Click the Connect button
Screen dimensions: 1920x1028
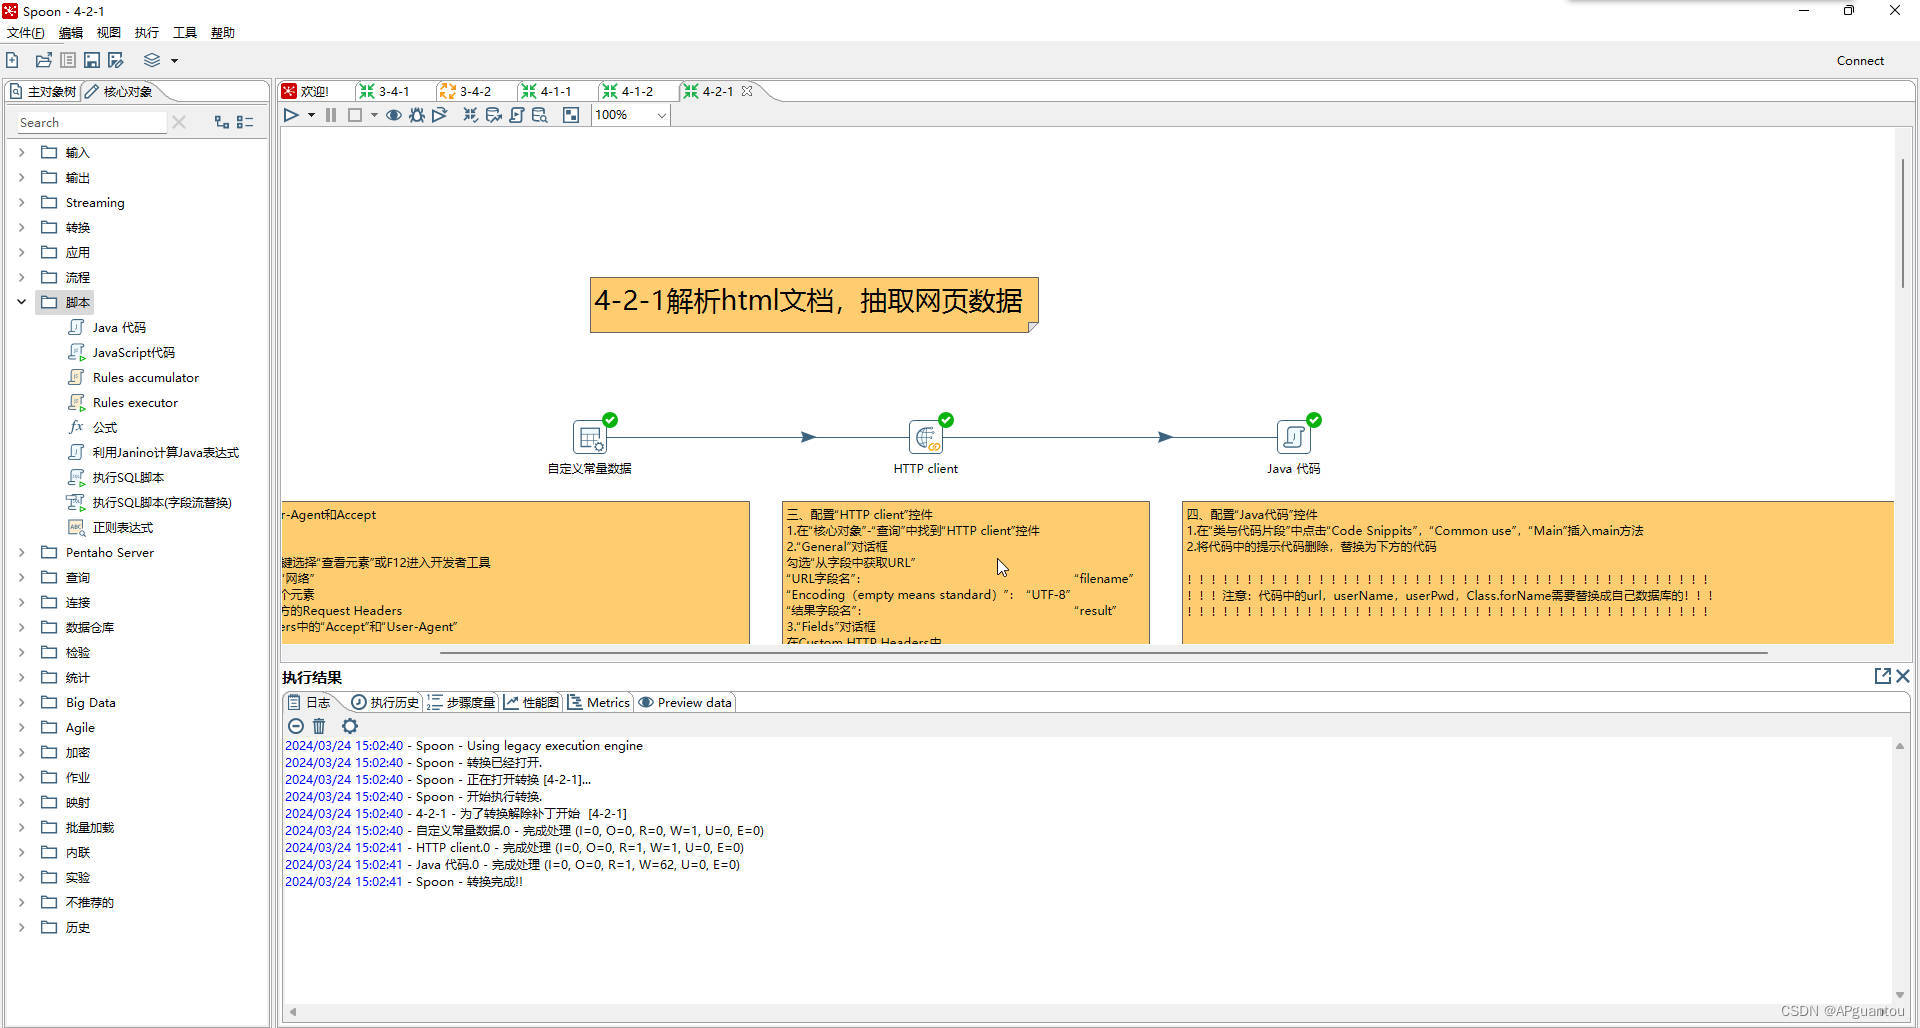pos(1860,60)
